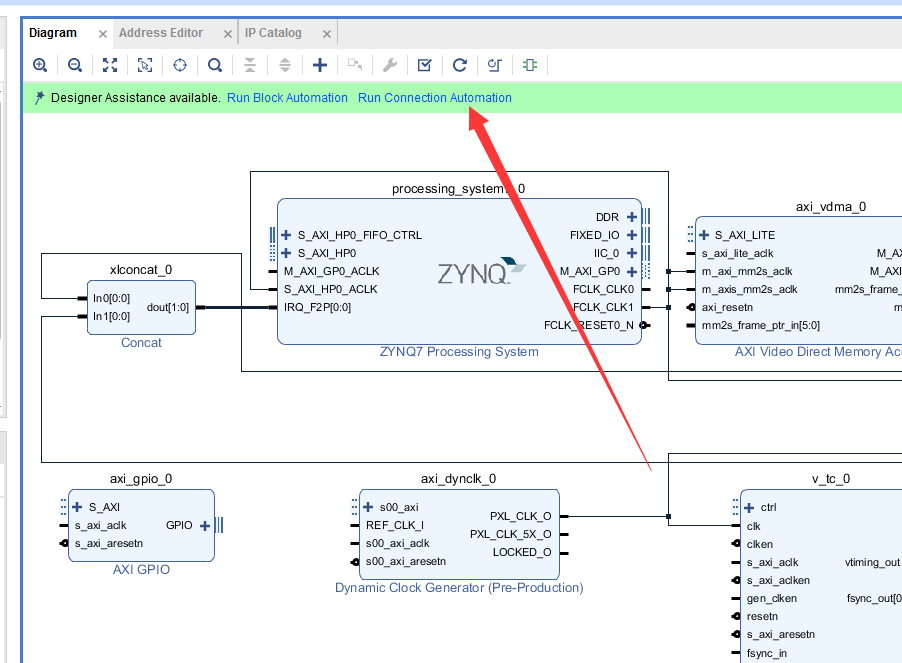Open the Address Editor tab
This screenshot has height=663, width=902.
tap(161, 33)
